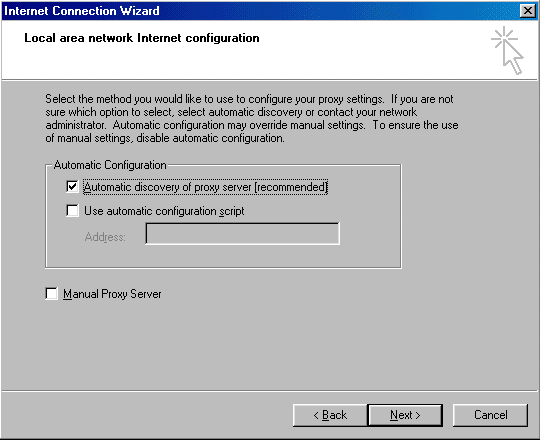Cancel the connection wizard
540x440 pixels.
point(490,415)
